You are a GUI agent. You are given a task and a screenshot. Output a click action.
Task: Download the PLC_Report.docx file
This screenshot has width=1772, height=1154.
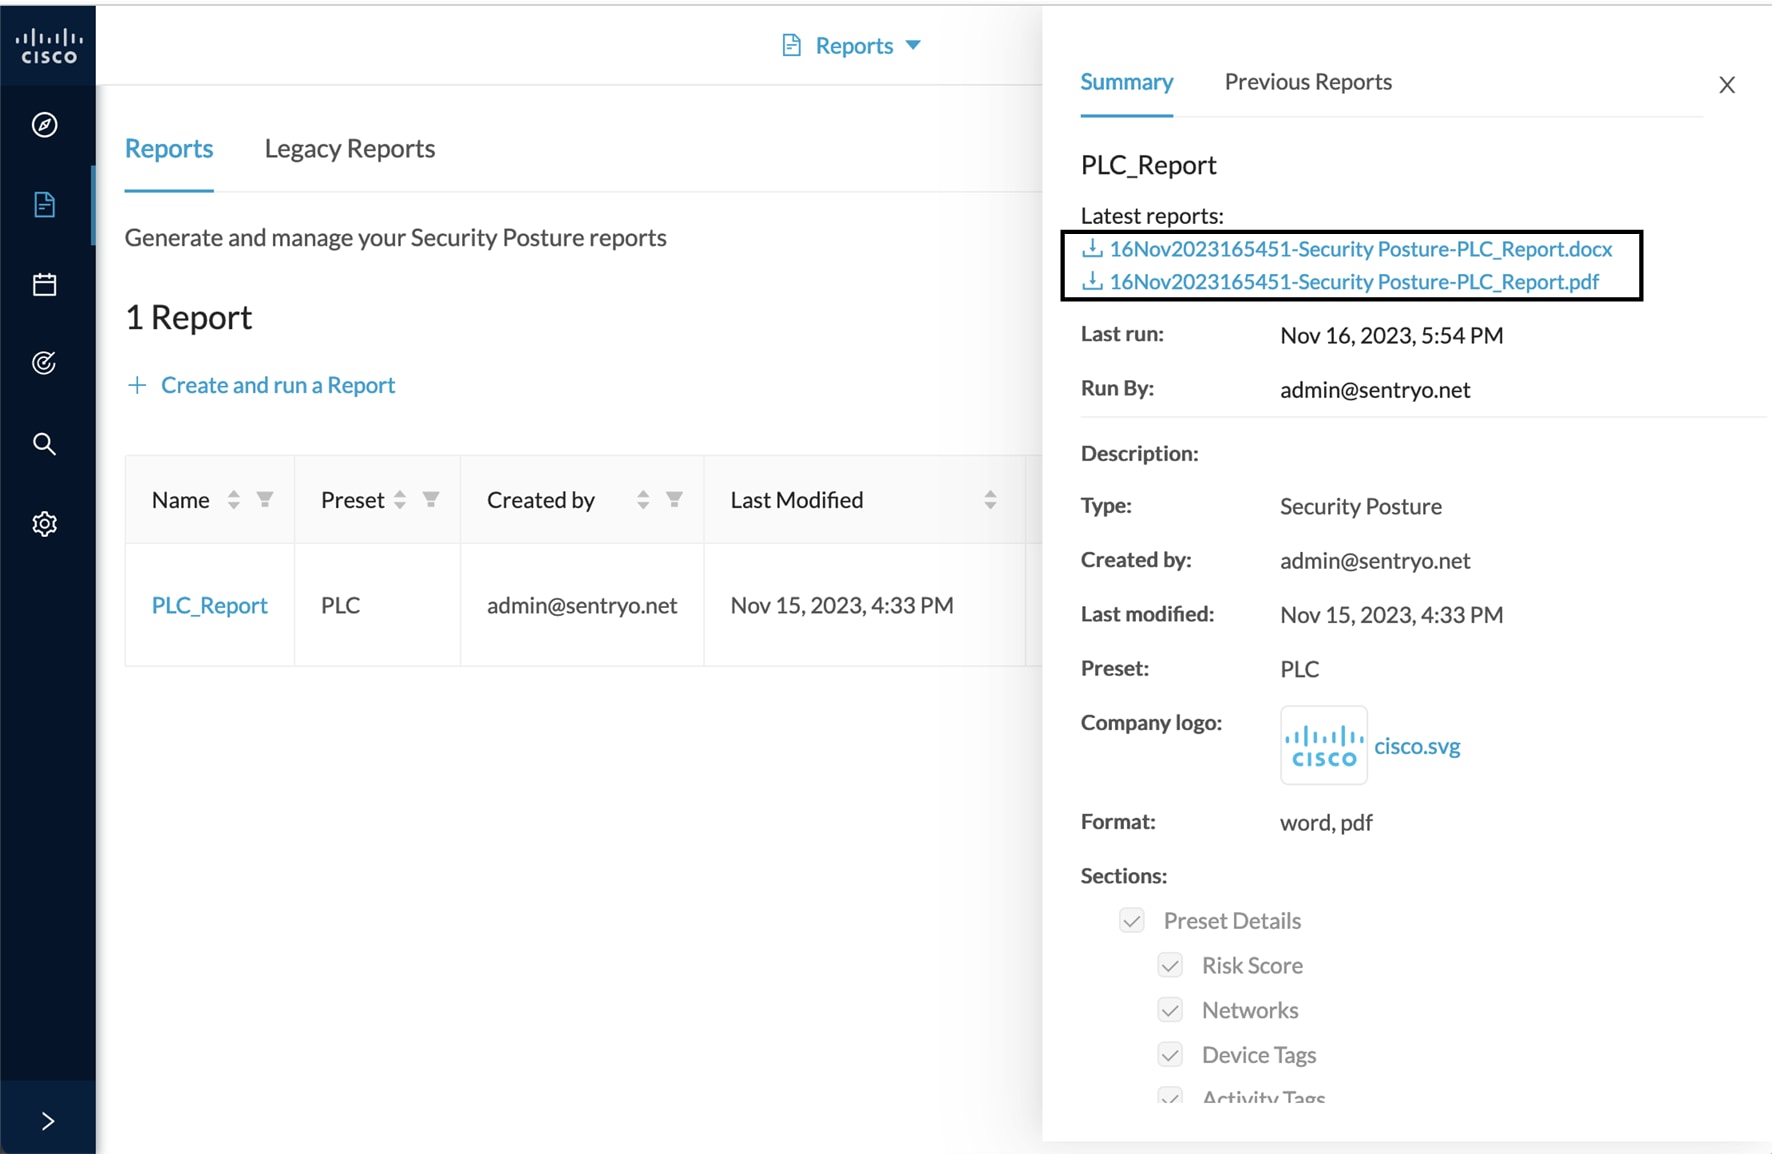(x=1359, y=249)
